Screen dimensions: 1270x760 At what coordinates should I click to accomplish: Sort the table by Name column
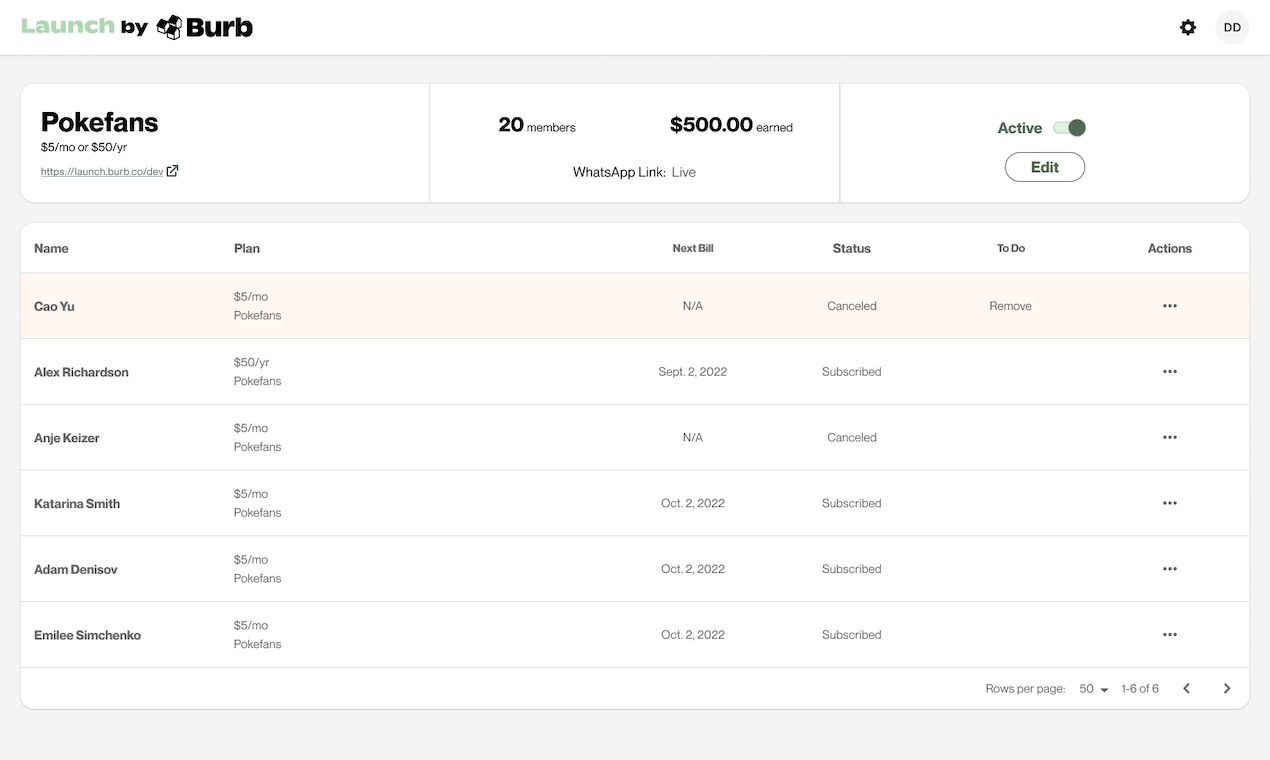click(51, 248)
